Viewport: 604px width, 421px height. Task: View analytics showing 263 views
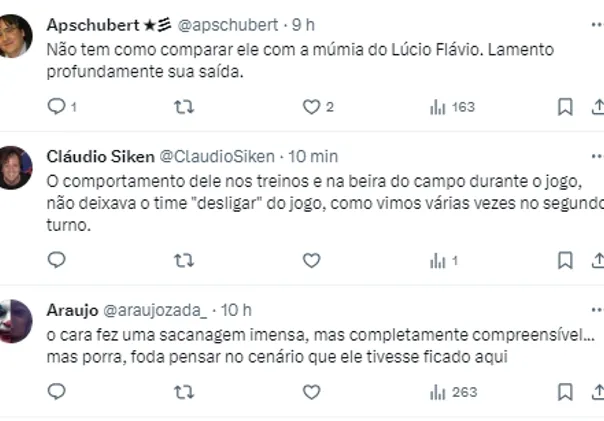pyautogui.click(x=452, y=392)
